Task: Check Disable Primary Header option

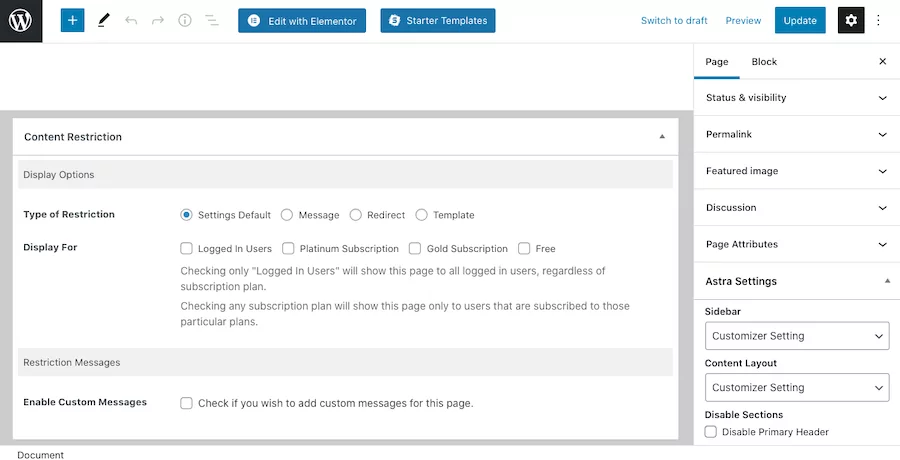Action: (x=711, y=432)
